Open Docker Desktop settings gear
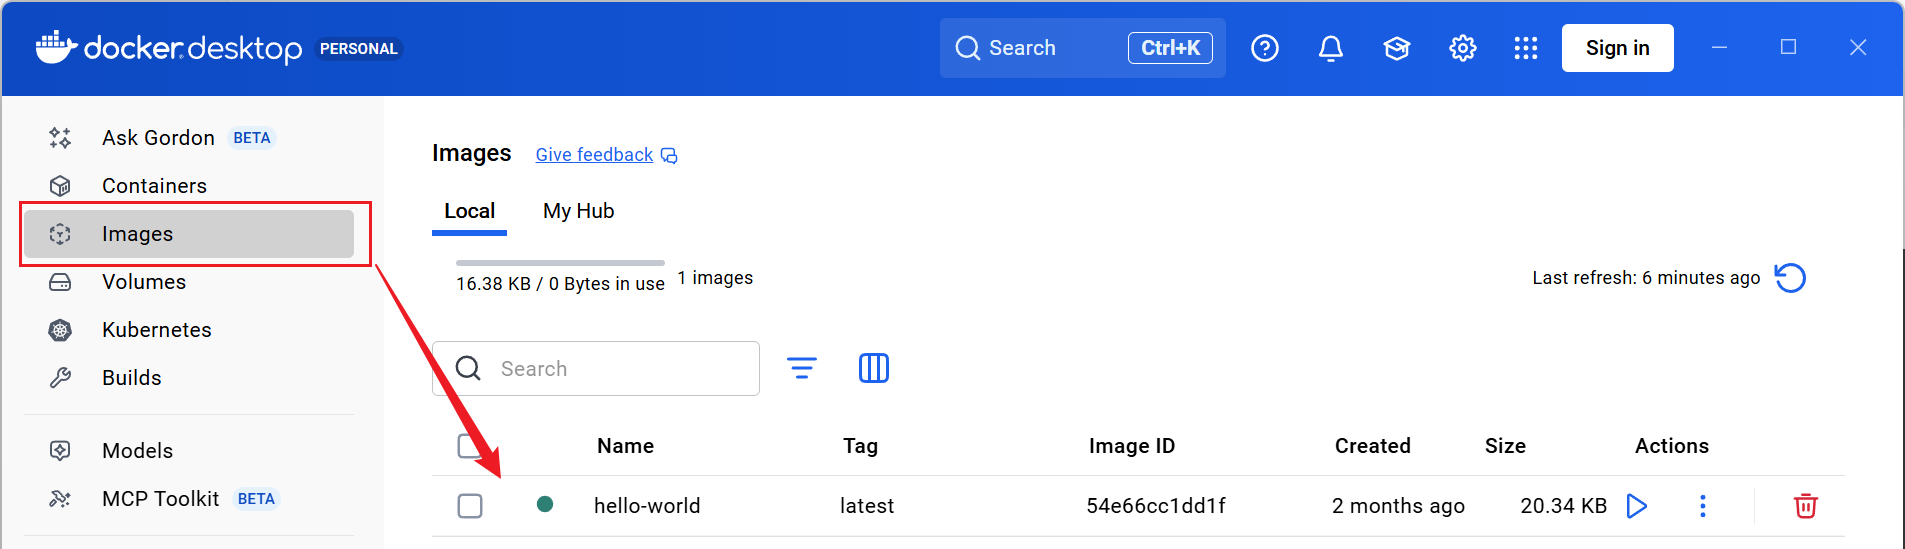The width and height of the screenshot is (1905, 549). (1462, 48)
